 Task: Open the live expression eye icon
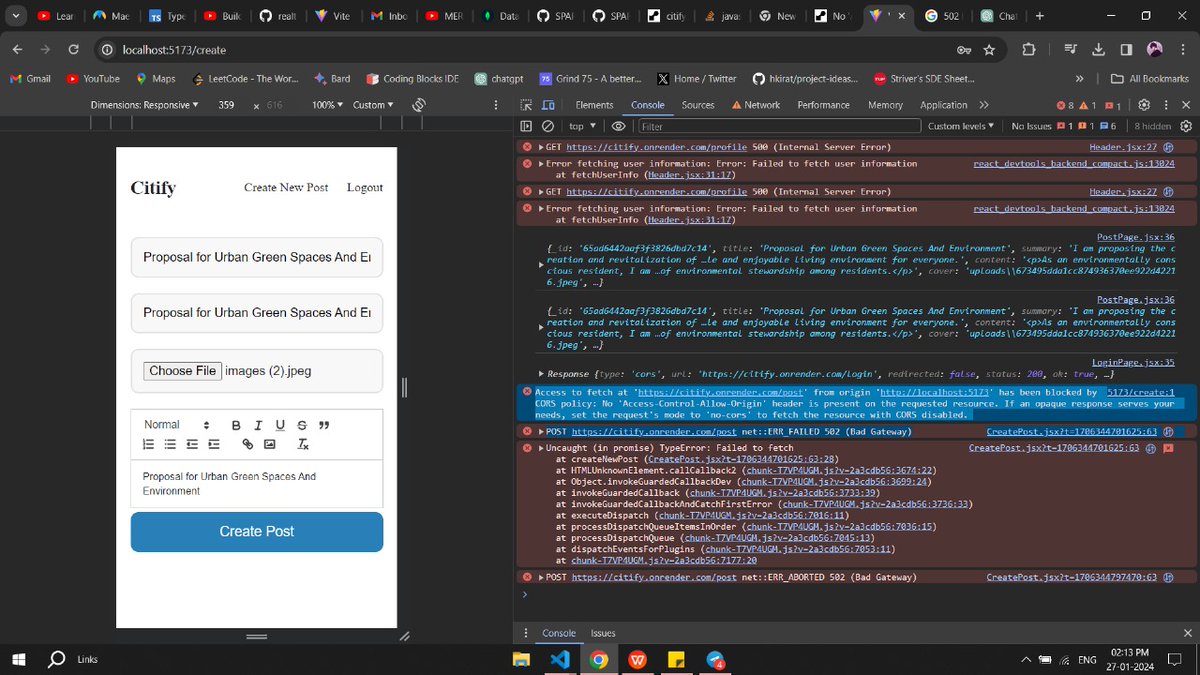[618, 126]
